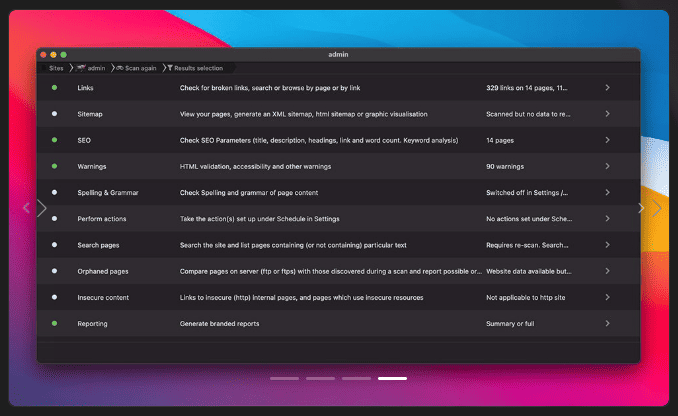Click the green status dot beside Warnings
Image resolution: width=678 pixels, height=416 pixels.
[54, 166]
